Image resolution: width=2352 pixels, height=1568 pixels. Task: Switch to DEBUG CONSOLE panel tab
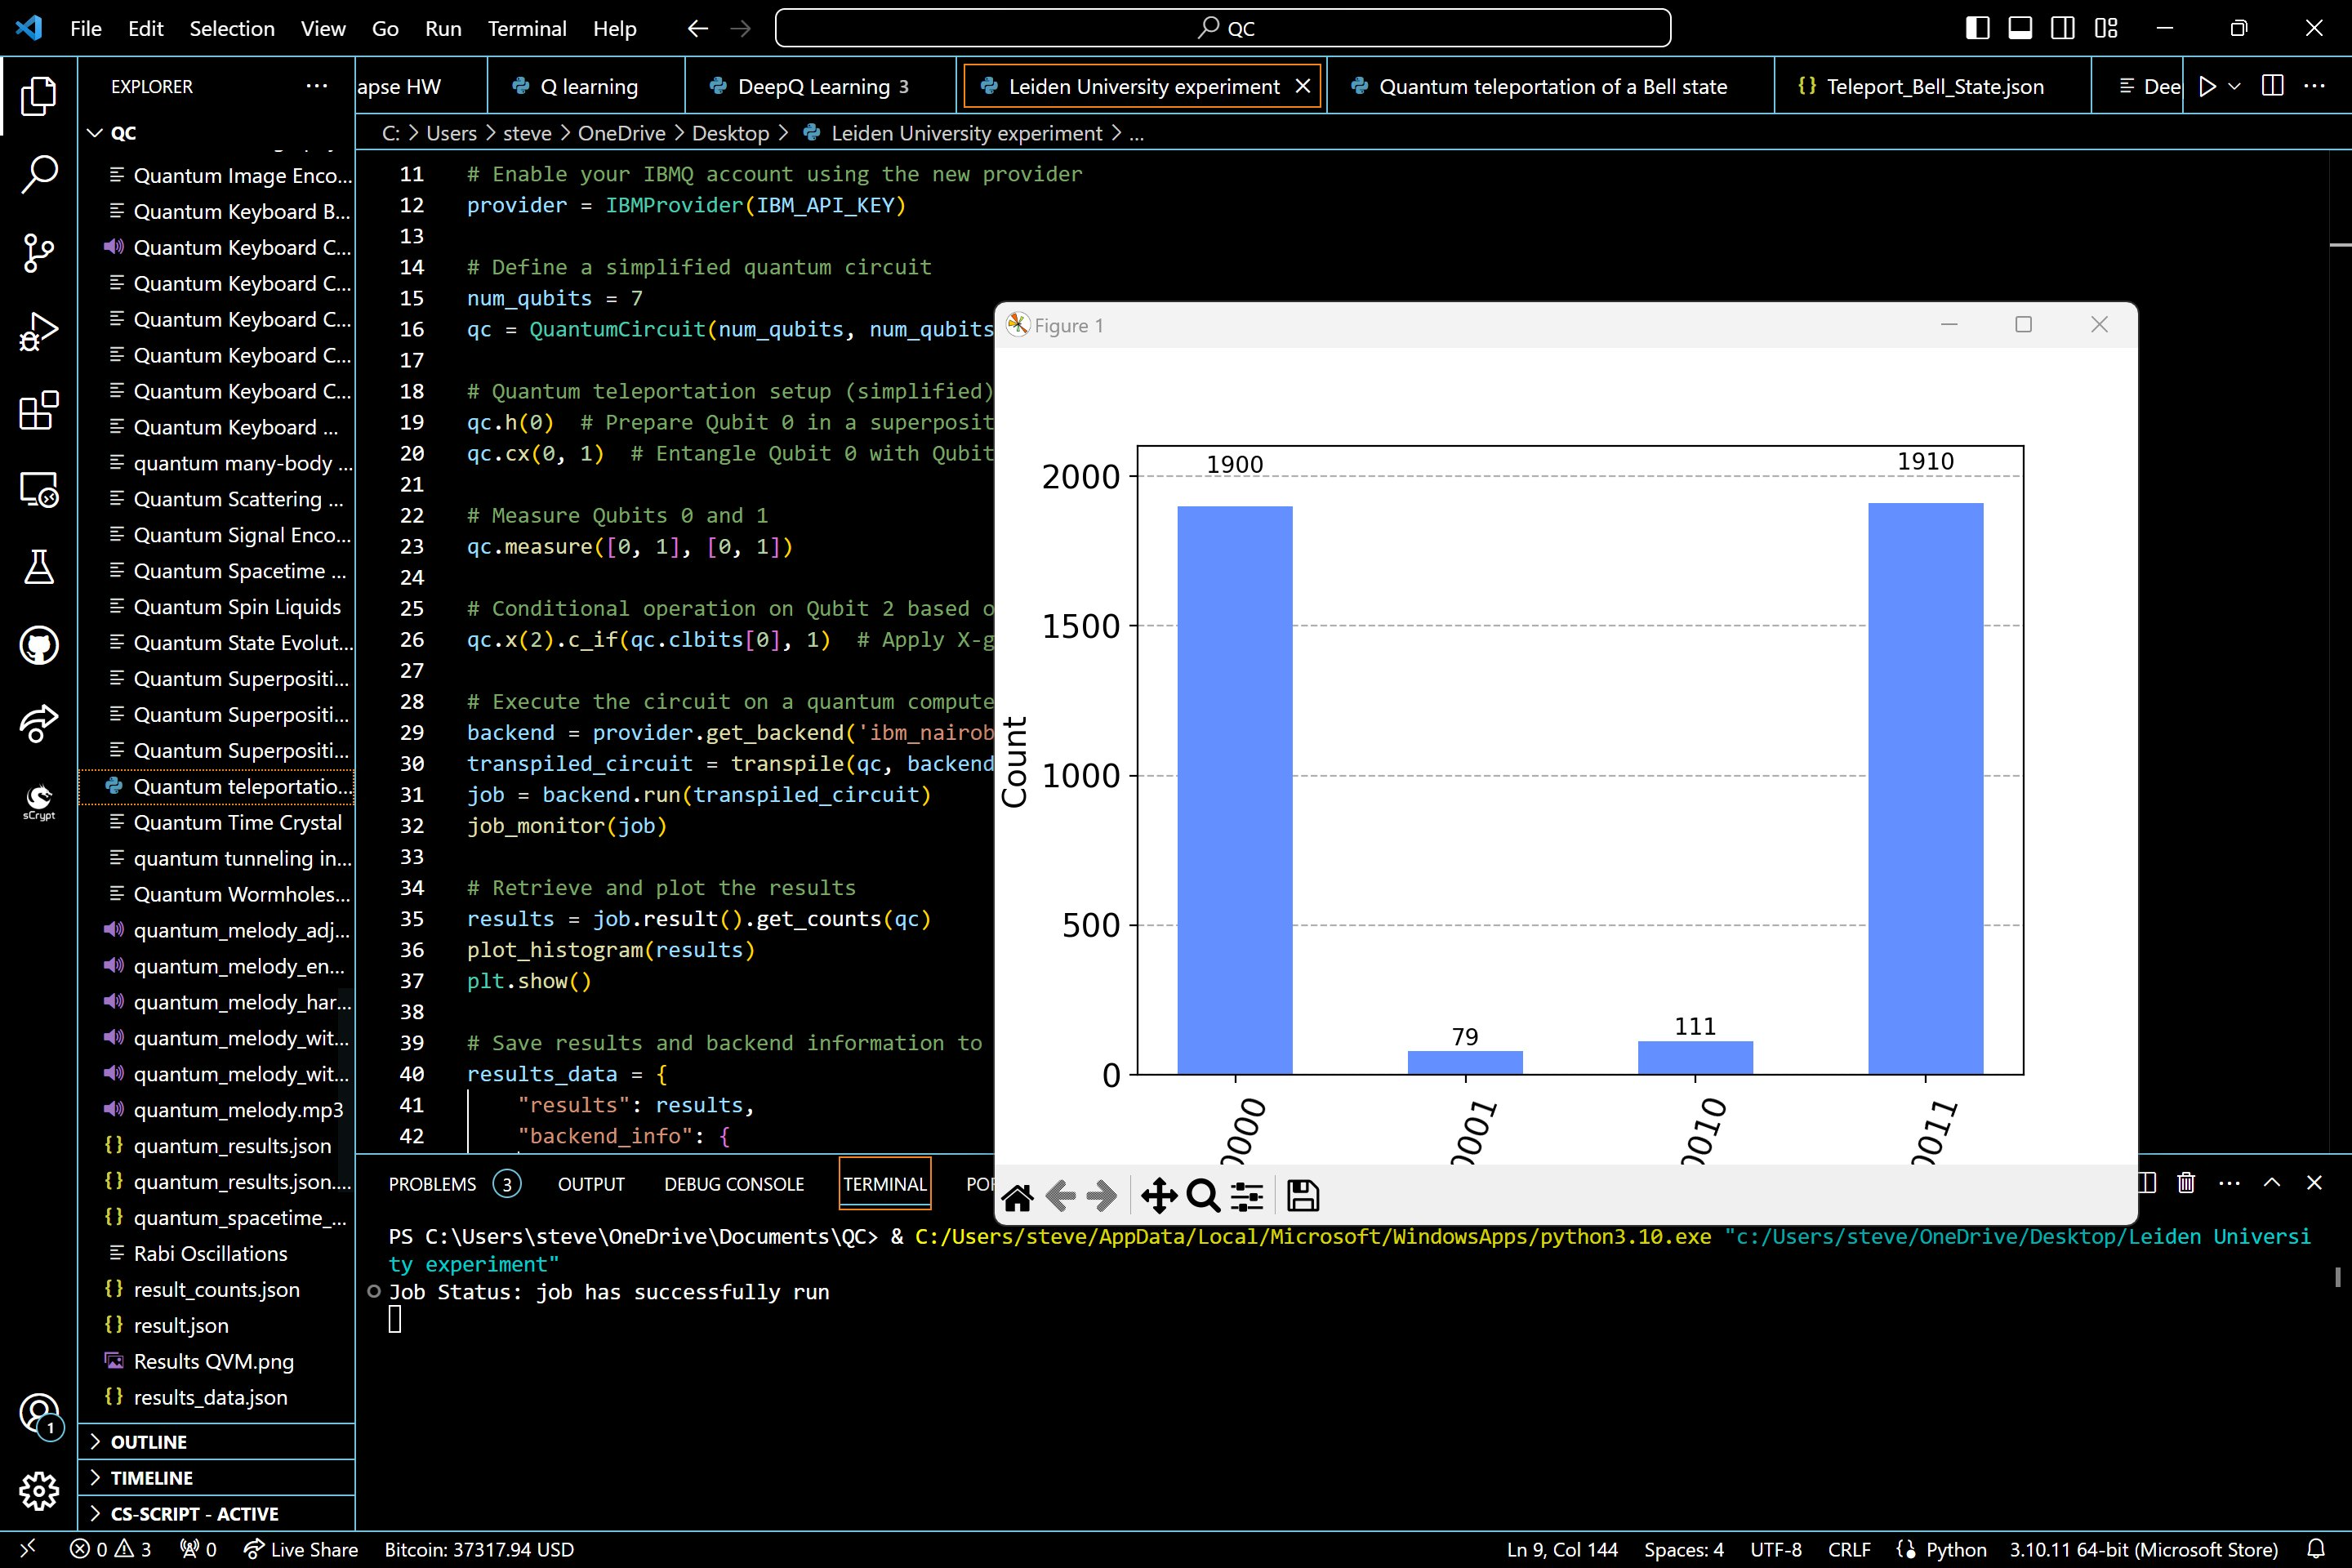(734, 1184)
